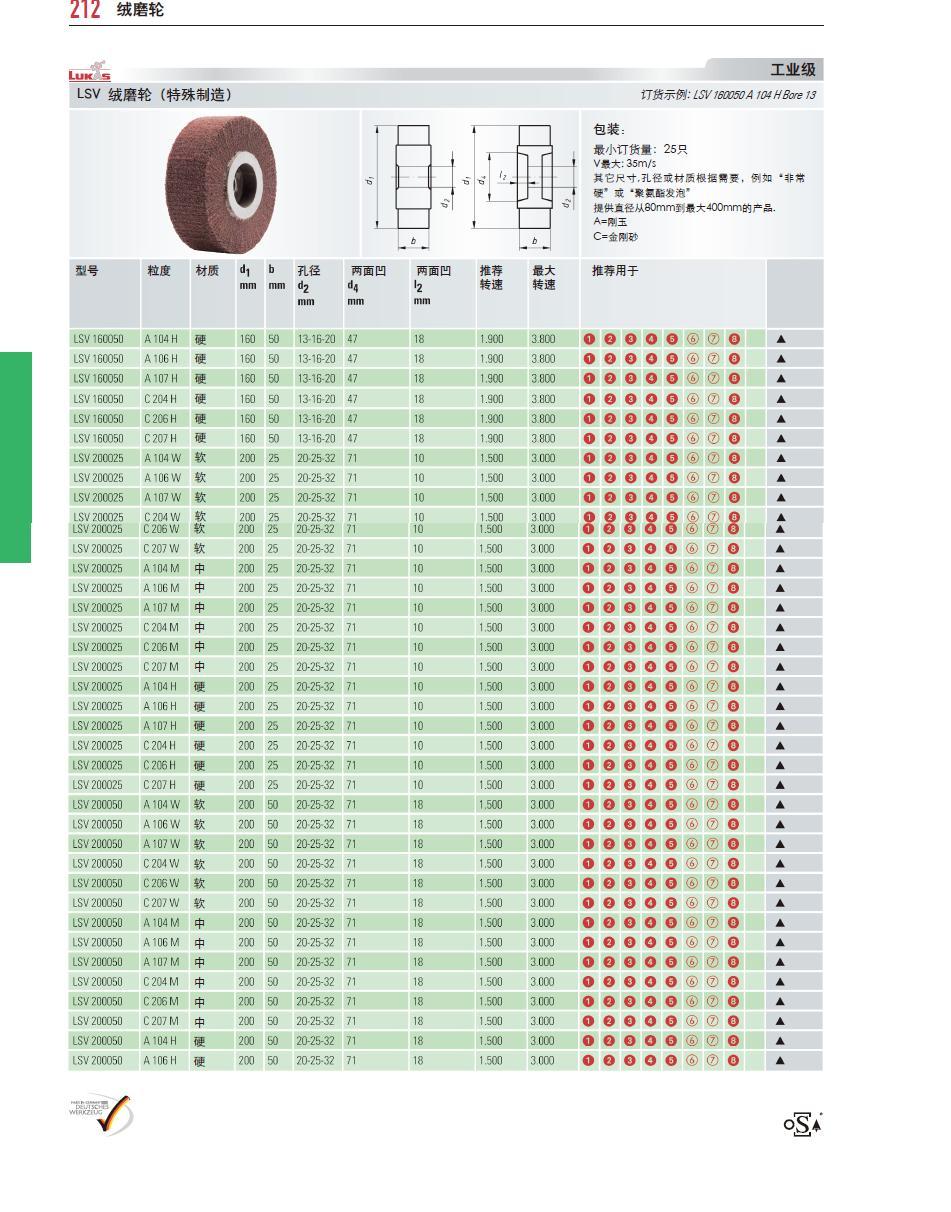Screen dimensions: 951x1212
Task: Click red circle 1 in the first table row
Action: pyautogui.click(x=589, y=339)
